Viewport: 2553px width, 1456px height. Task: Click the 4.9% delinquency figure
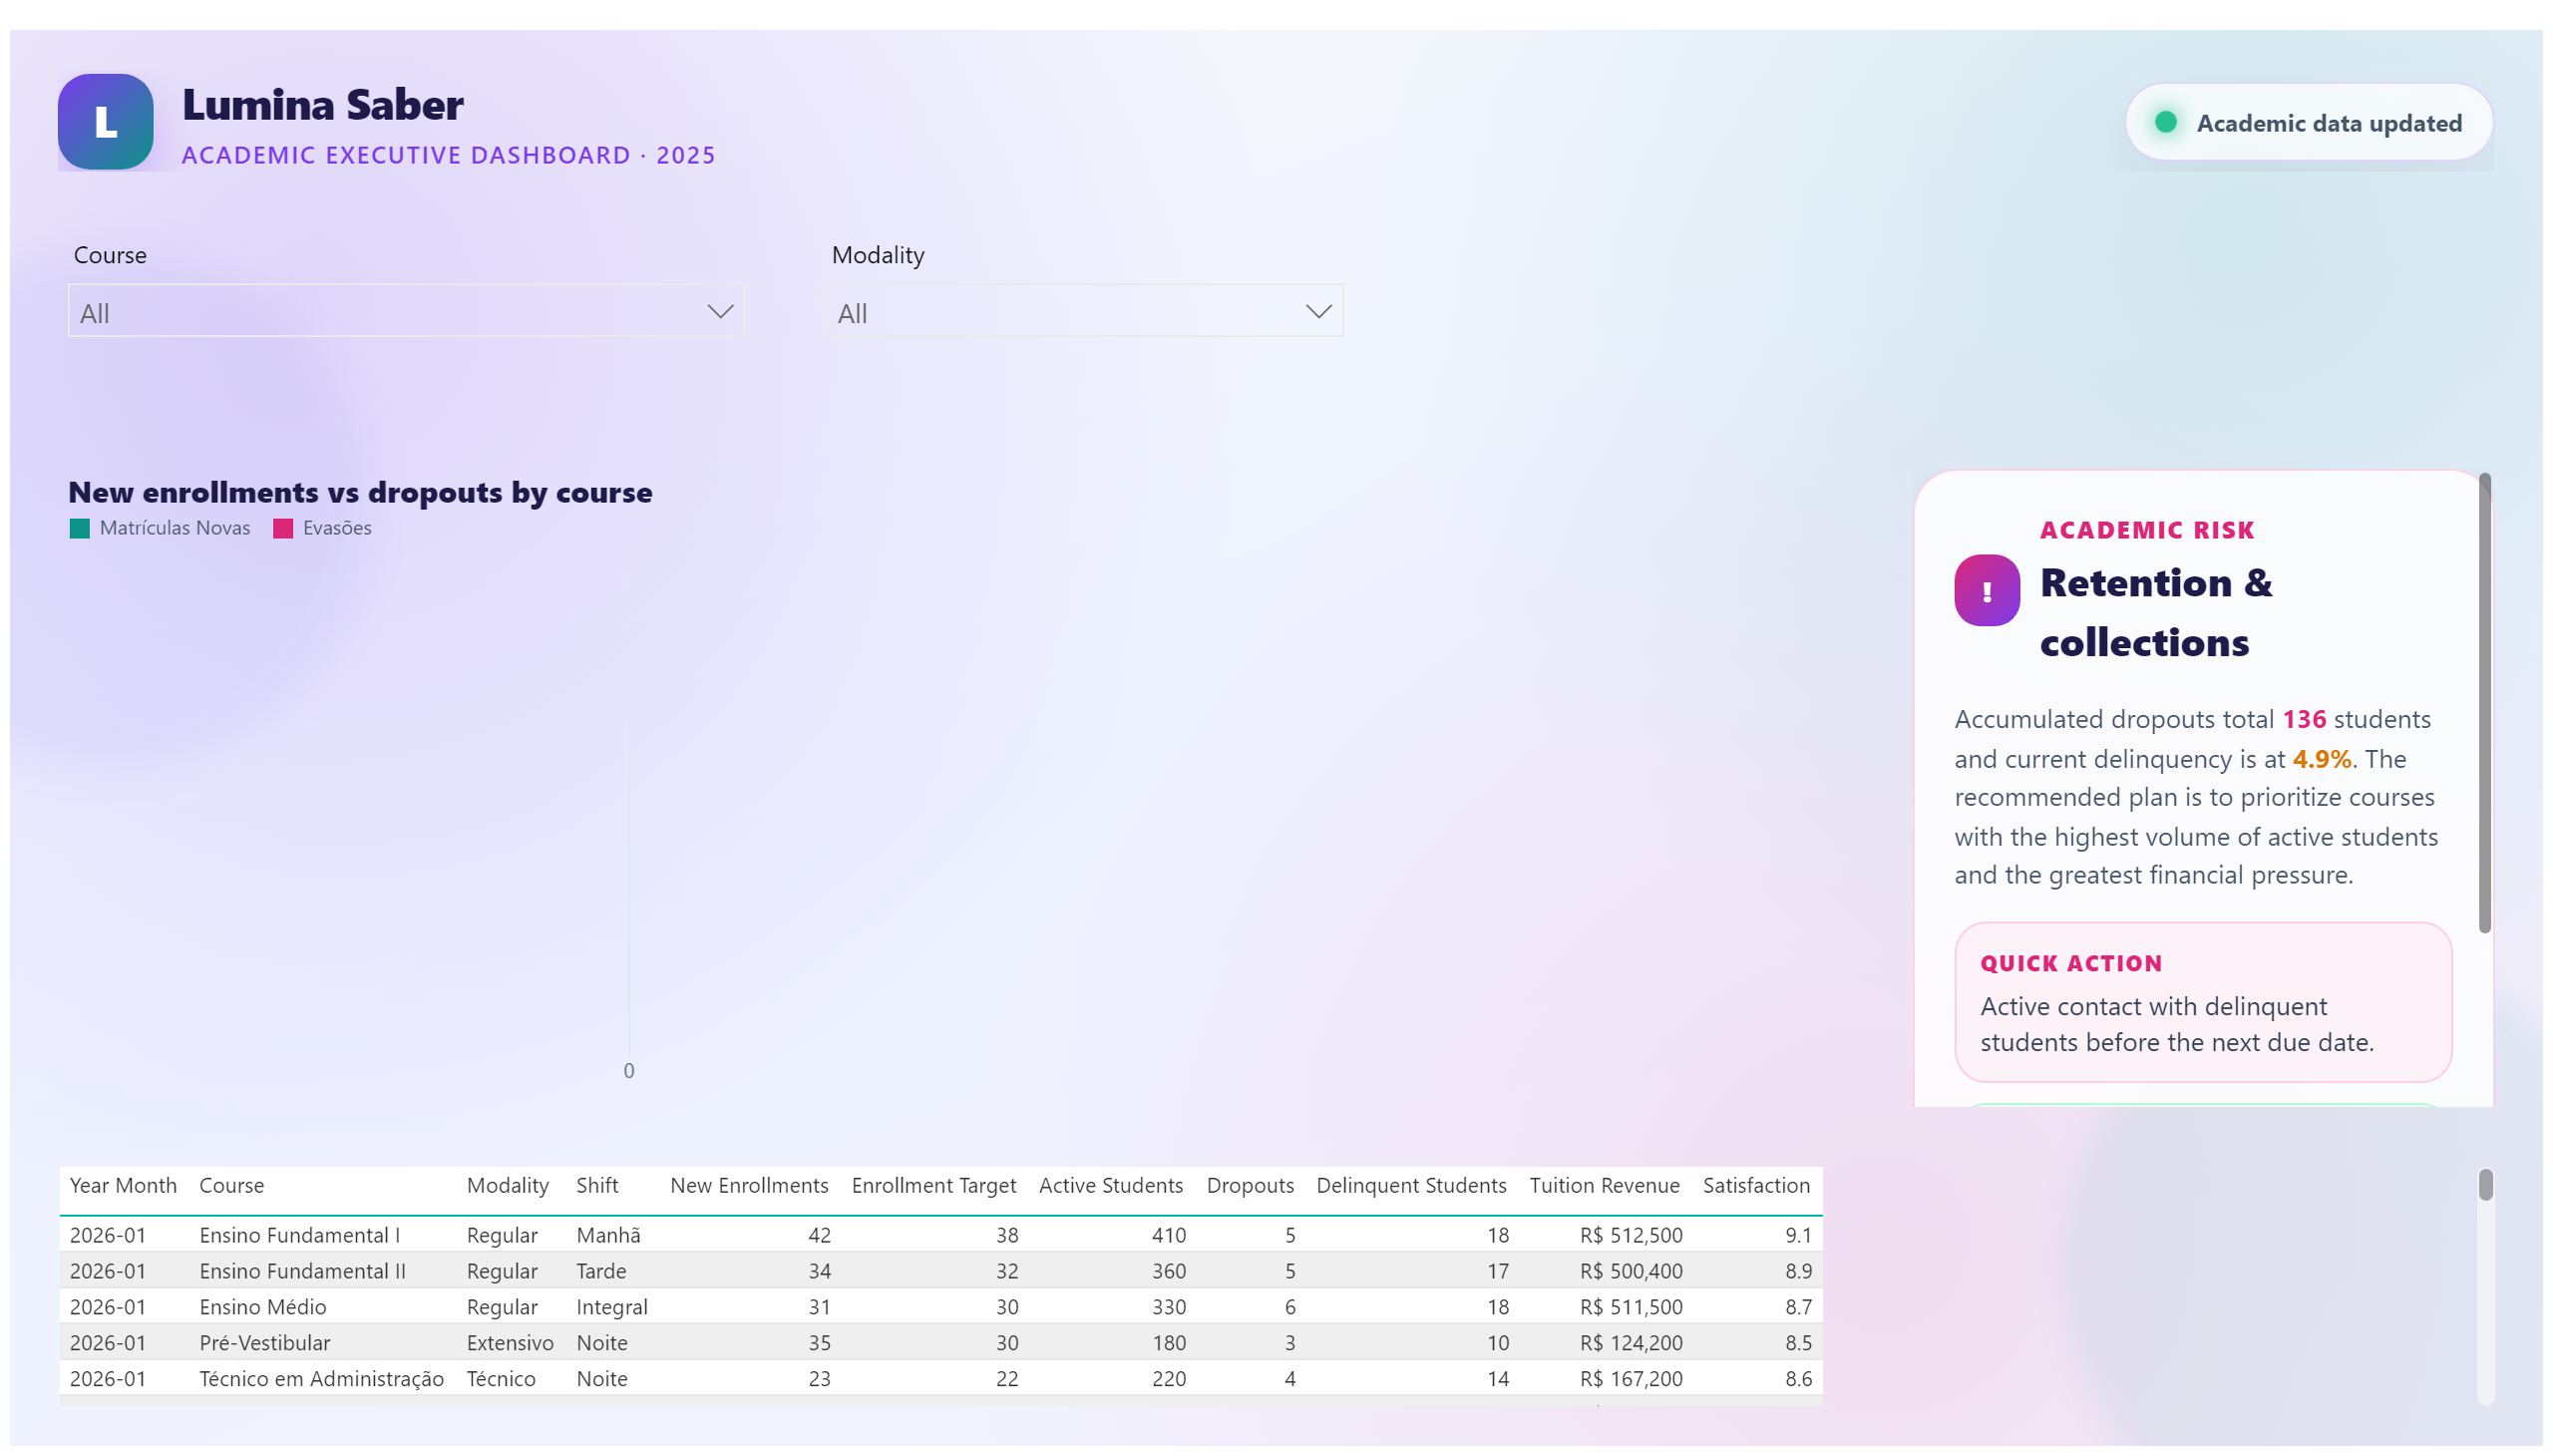[x=2321, y=759]
